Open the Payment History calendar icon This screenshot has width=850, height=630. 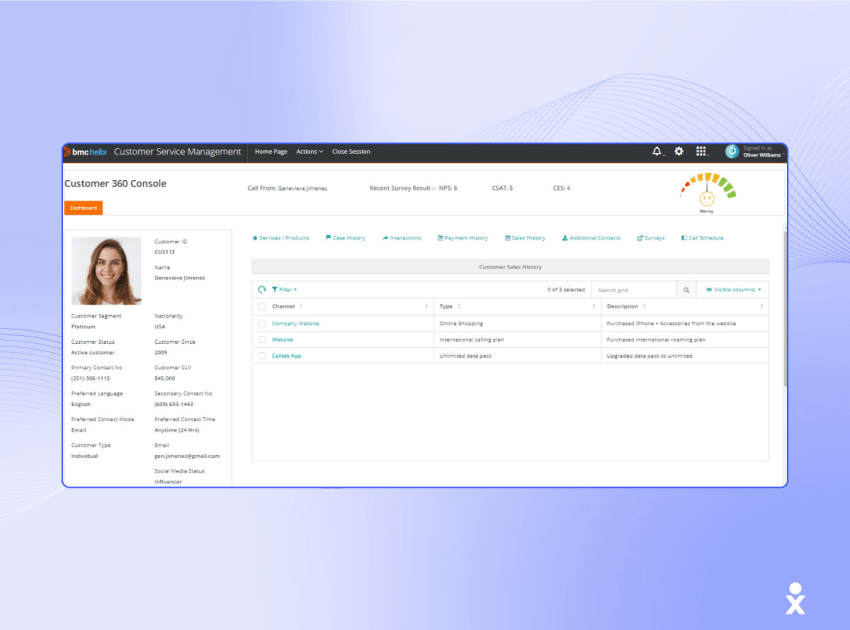(438, 238)
